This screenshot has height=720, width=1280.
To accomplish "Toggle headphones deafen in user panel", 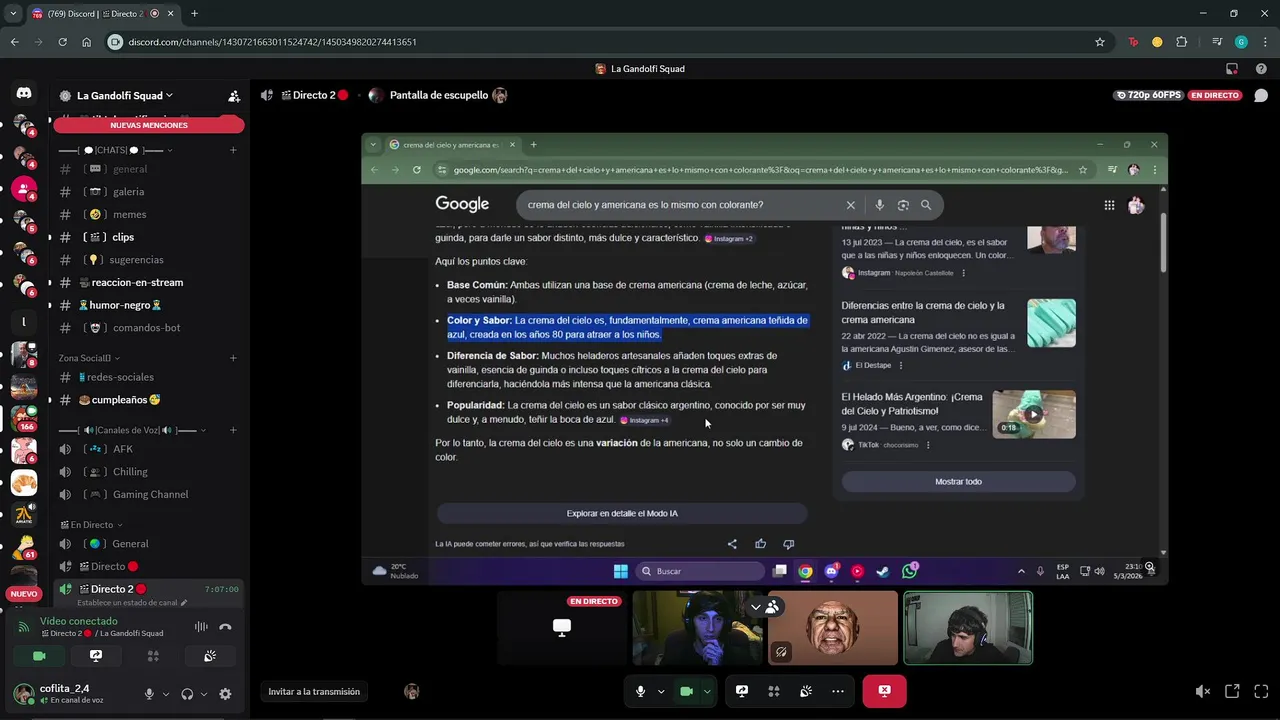I will [x=187, y=694].
